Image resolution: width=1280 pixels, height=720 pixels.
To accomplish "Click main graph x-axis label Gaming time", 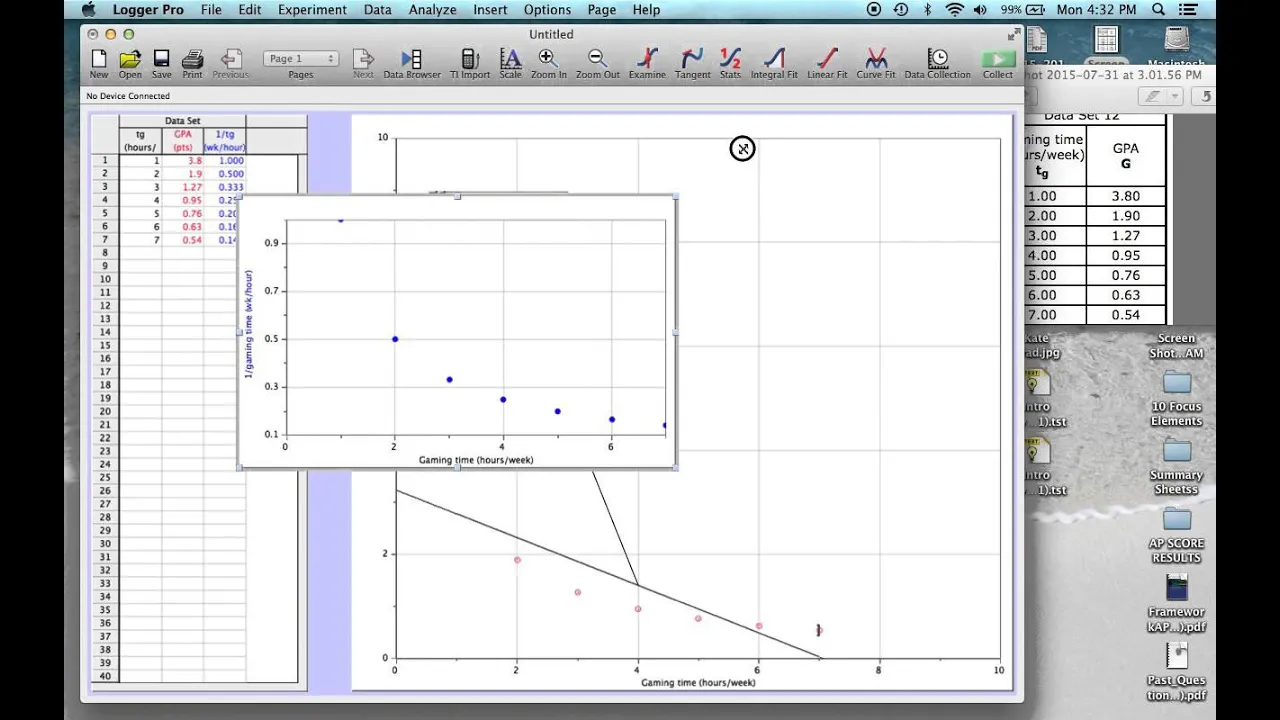I will click(698, 683).
